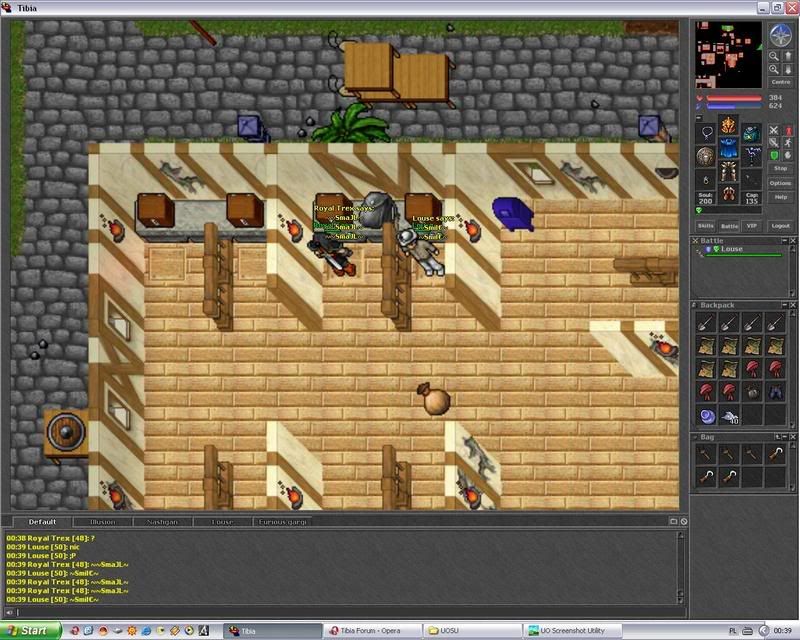Click the ring slot item

coord(706,180)
